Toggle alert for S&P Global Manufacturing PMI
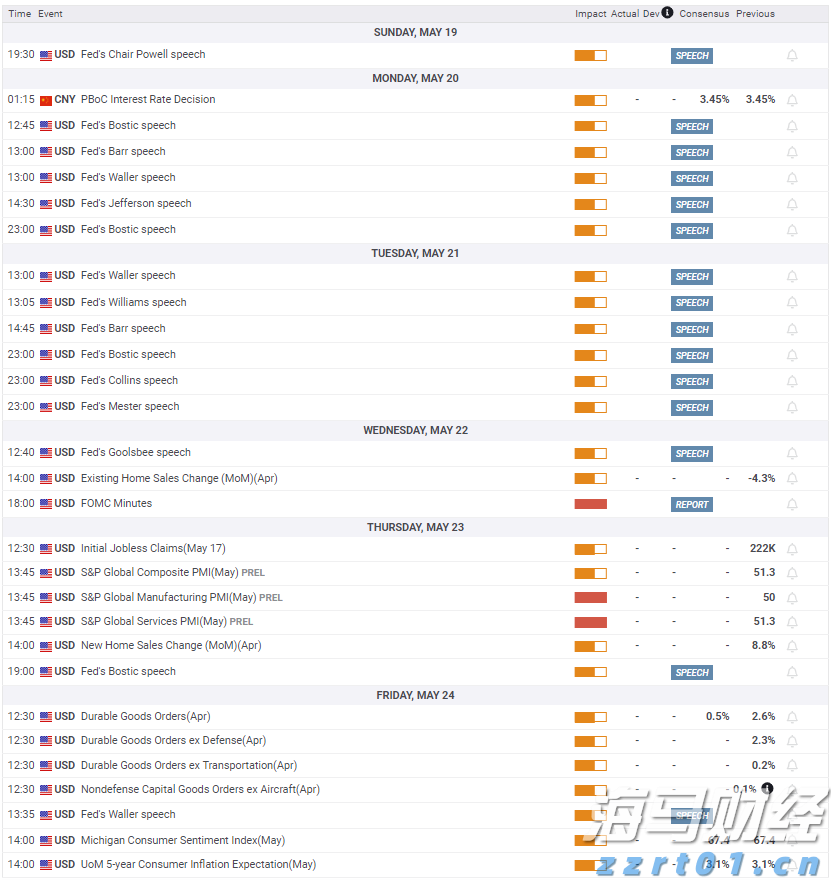 792,598
